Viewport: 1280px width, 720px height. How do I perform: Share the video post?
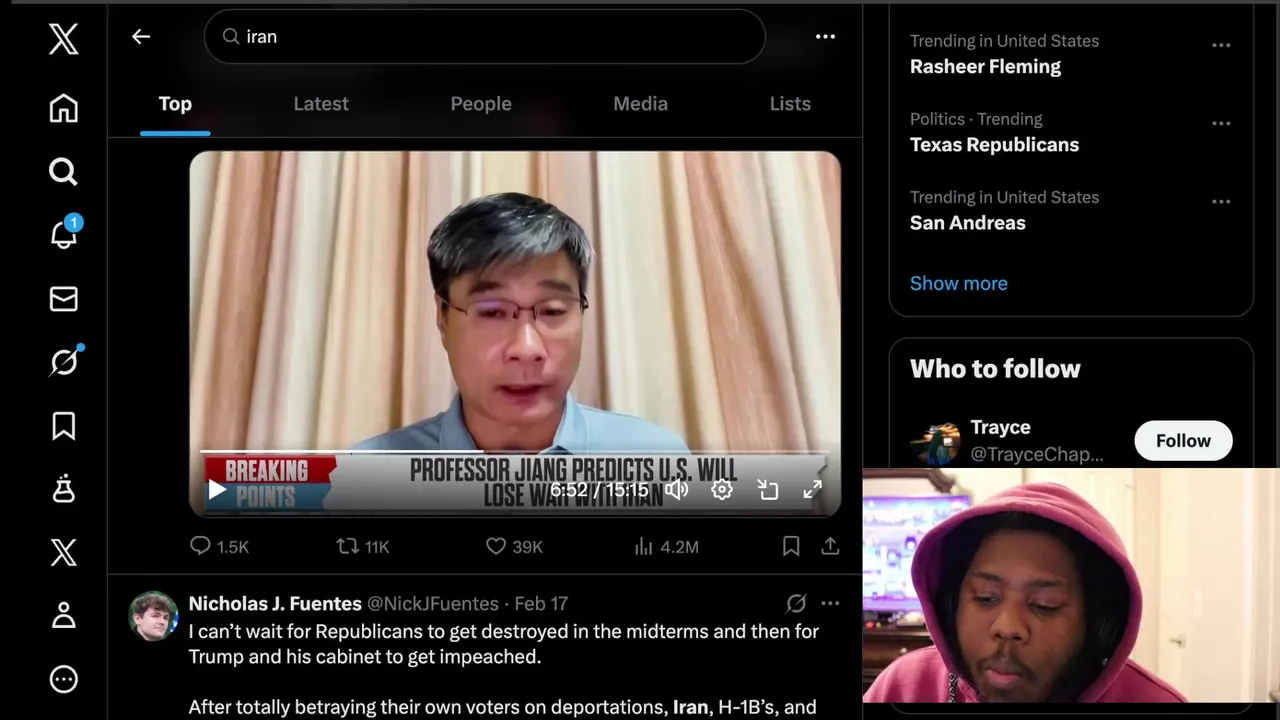[x=830, y=546]
